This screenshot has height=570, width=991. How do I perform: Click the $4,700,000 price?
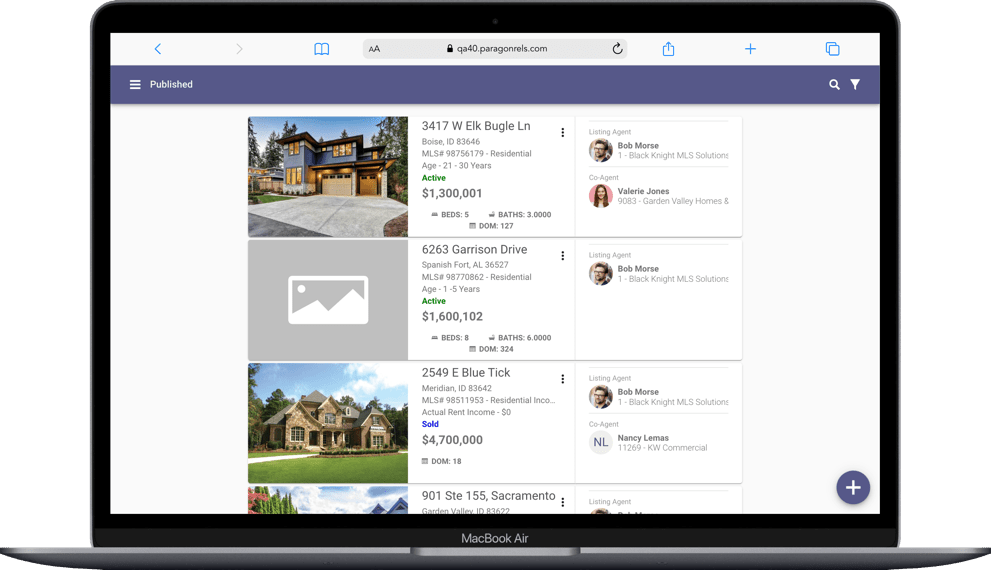pyautogui.click(x=453, y=440)
